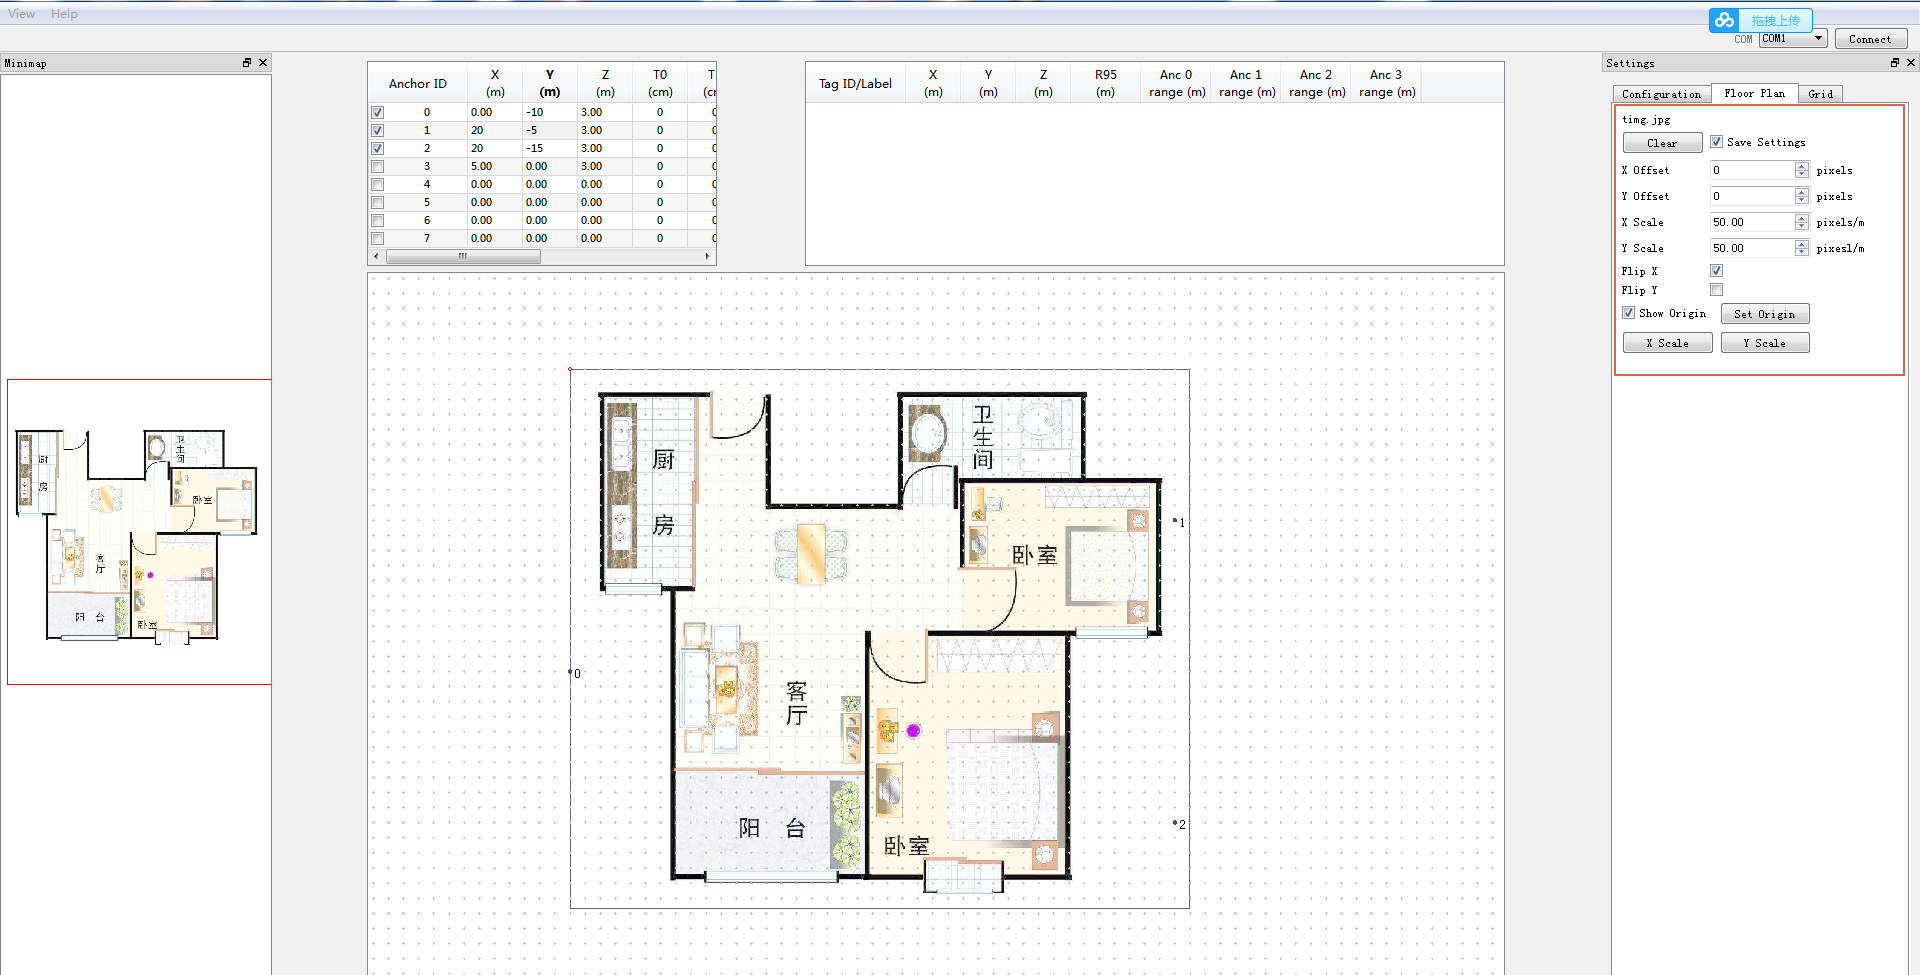Undock the Settings panel

pos(1894,63)
